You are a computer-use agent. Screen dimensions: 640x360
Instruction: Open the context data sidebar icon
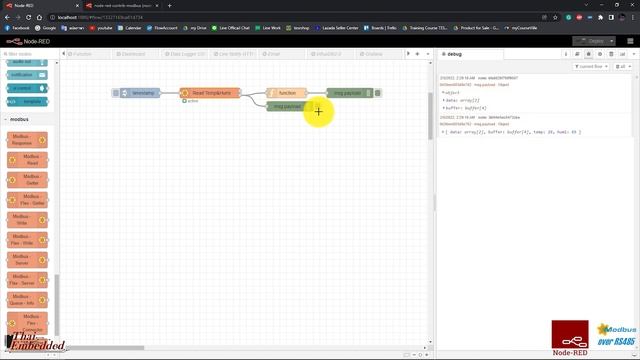(x=611, y=54)
